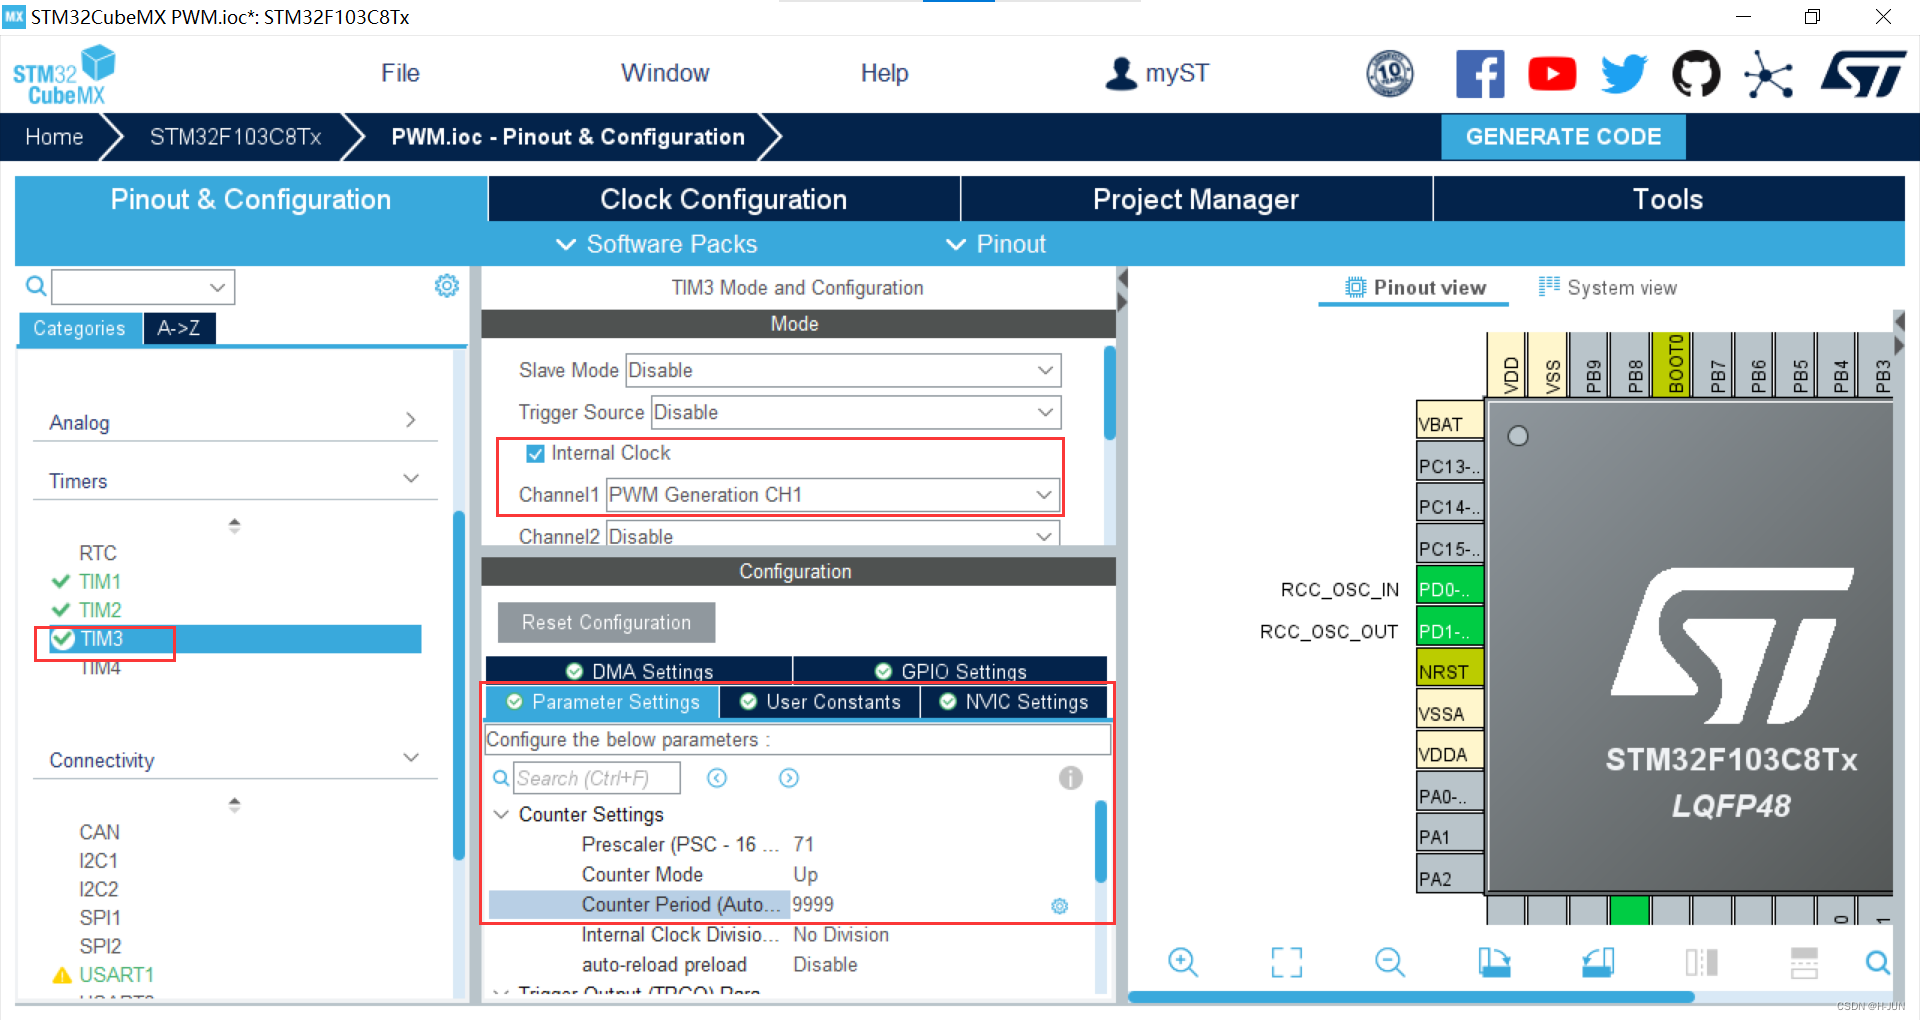Open the Window menu
1920x1020 pixels.
[665, 73]
